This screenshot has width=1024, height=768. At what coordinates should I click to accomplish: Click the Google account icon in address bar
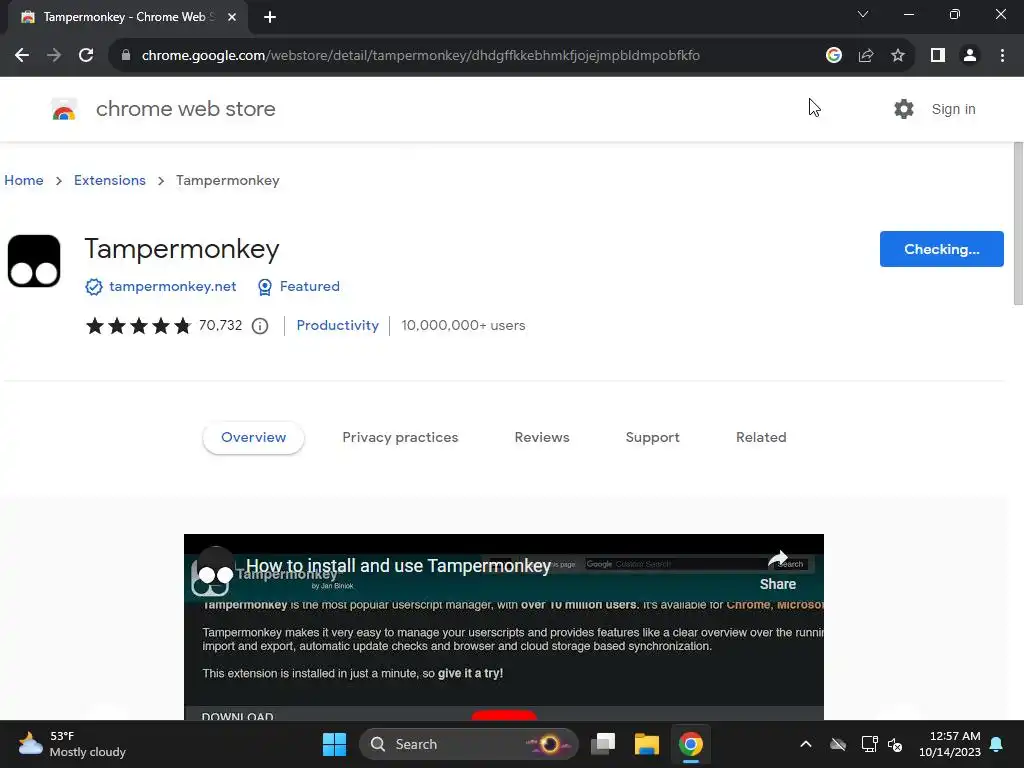click(834, 56)
